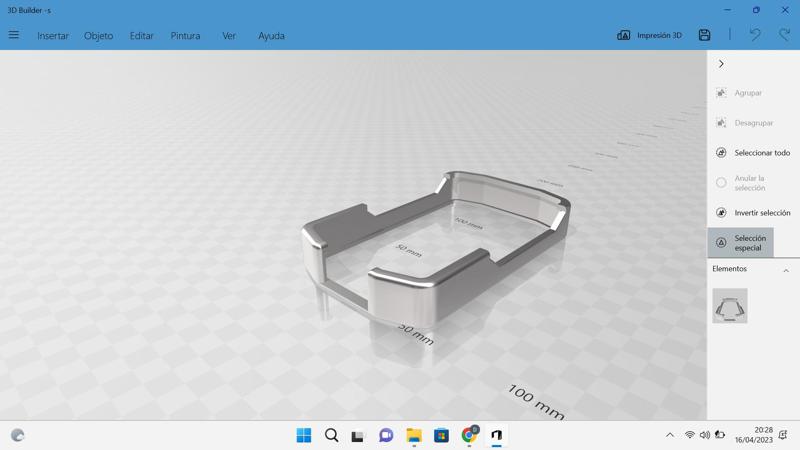The image size is (800, 450).
Task: Click the Seleccionar todo icon
Action: click(721, 153)
